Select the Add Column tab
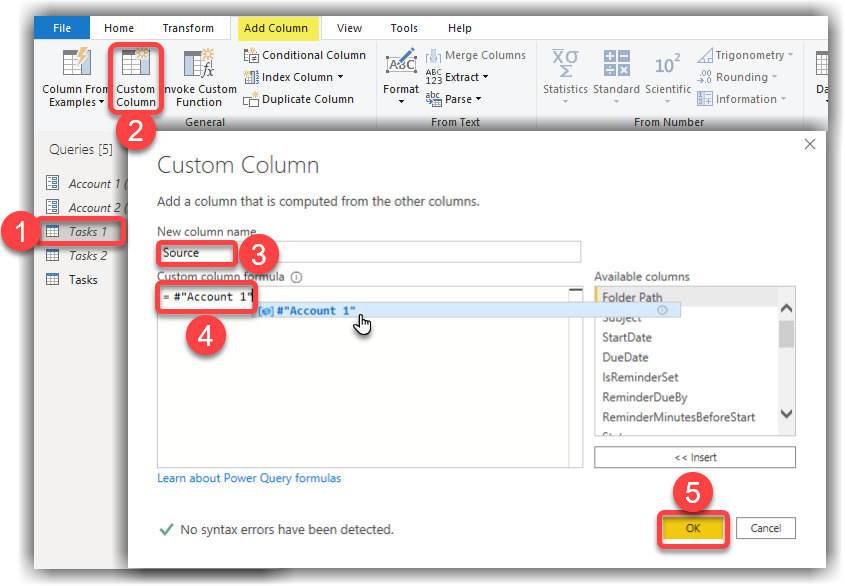Viewport: 845px width, 586px height. [276, 28]
